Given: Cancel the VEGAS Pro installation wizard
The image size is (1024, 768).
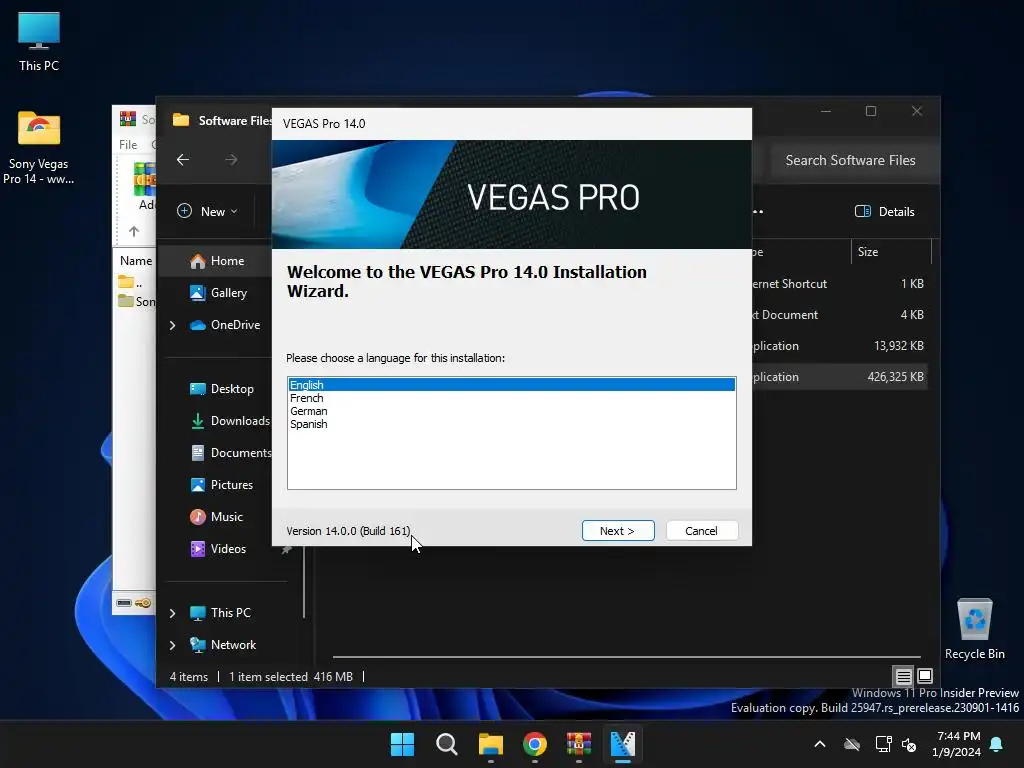Looking at the screenshot, I should coord(702,531).
